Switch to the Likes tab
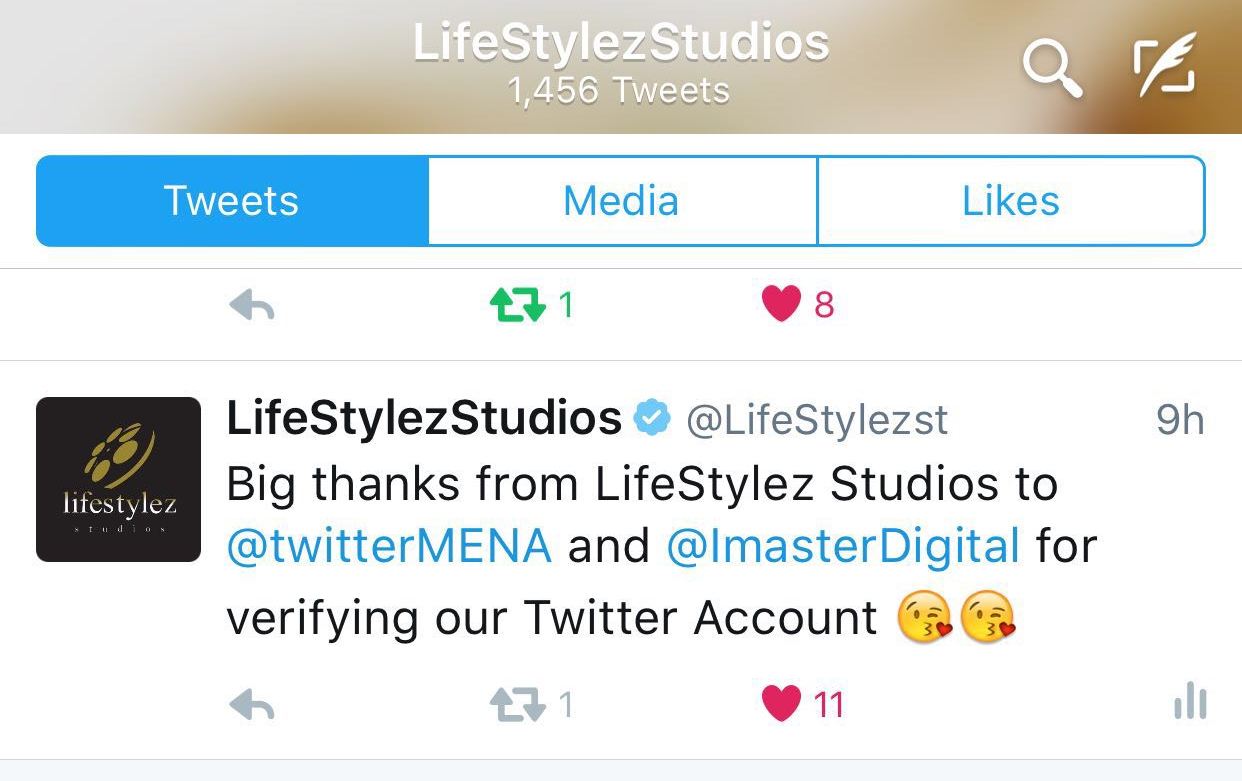The image size is (1242, 781). coord(1011,200)
